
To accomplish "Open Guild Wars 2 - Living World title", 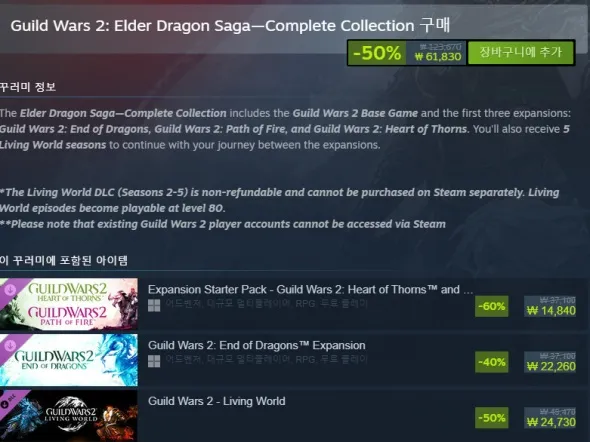I will pyautogui.click(x=216, y=401).
